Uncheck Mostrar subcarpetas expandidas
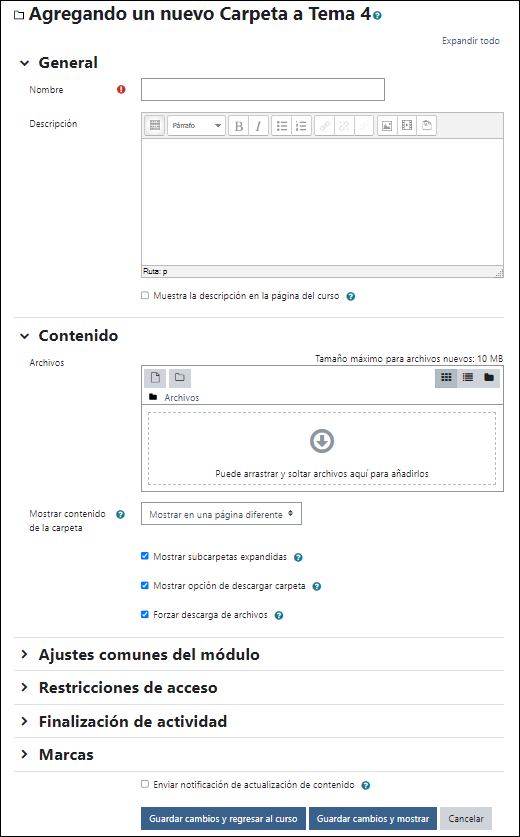Image resolution: width=520 pixels, height=837 pixels. (x=145, y=556)
